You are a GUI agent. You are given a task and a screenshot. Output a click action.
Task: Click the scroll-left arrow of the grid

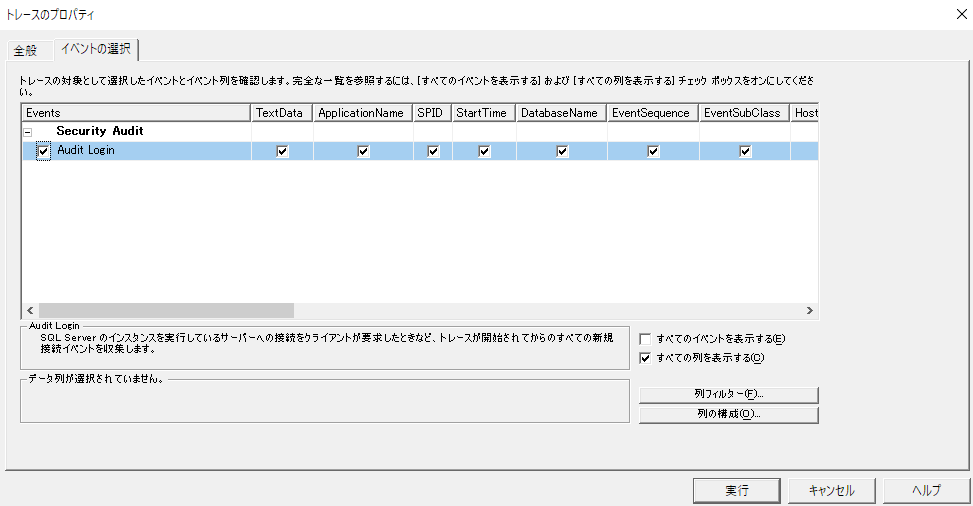[x=30, y=310]
